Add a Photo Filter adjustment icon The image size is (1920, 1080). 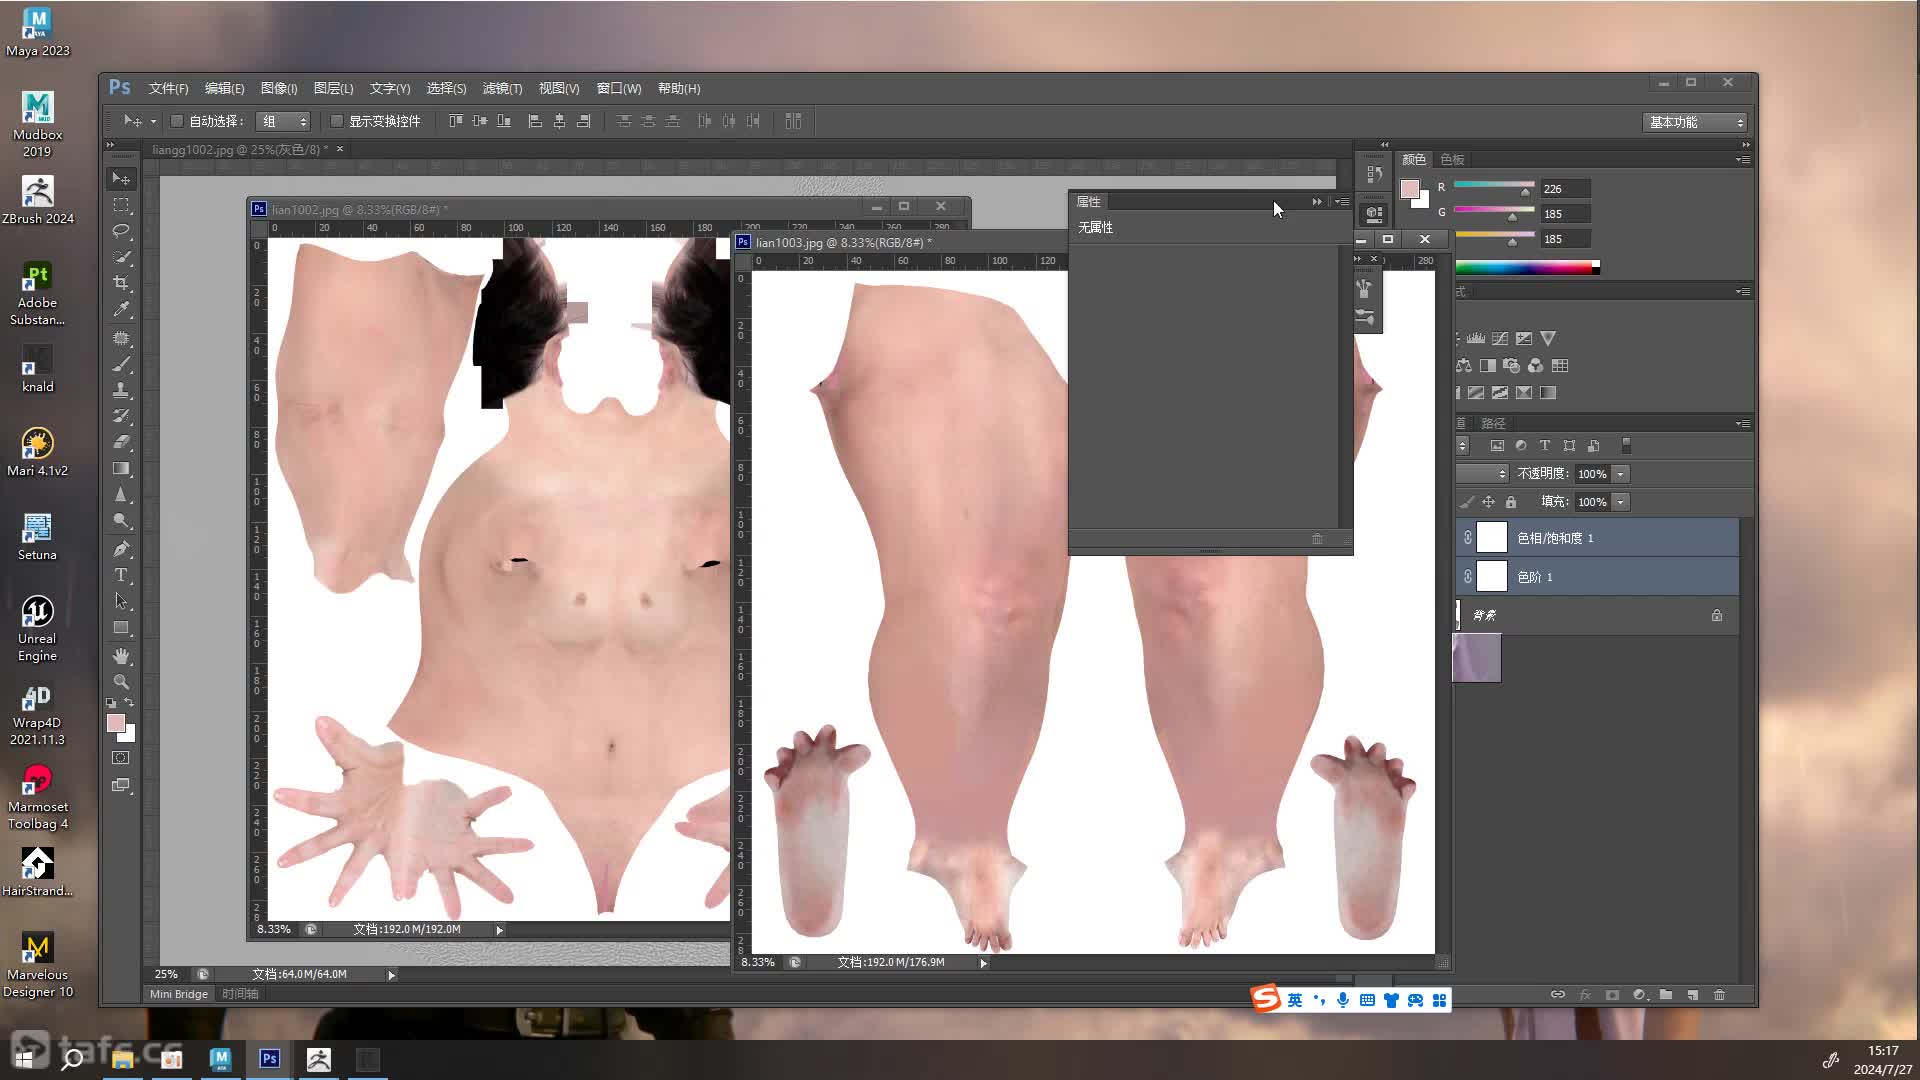(1512, 366)
